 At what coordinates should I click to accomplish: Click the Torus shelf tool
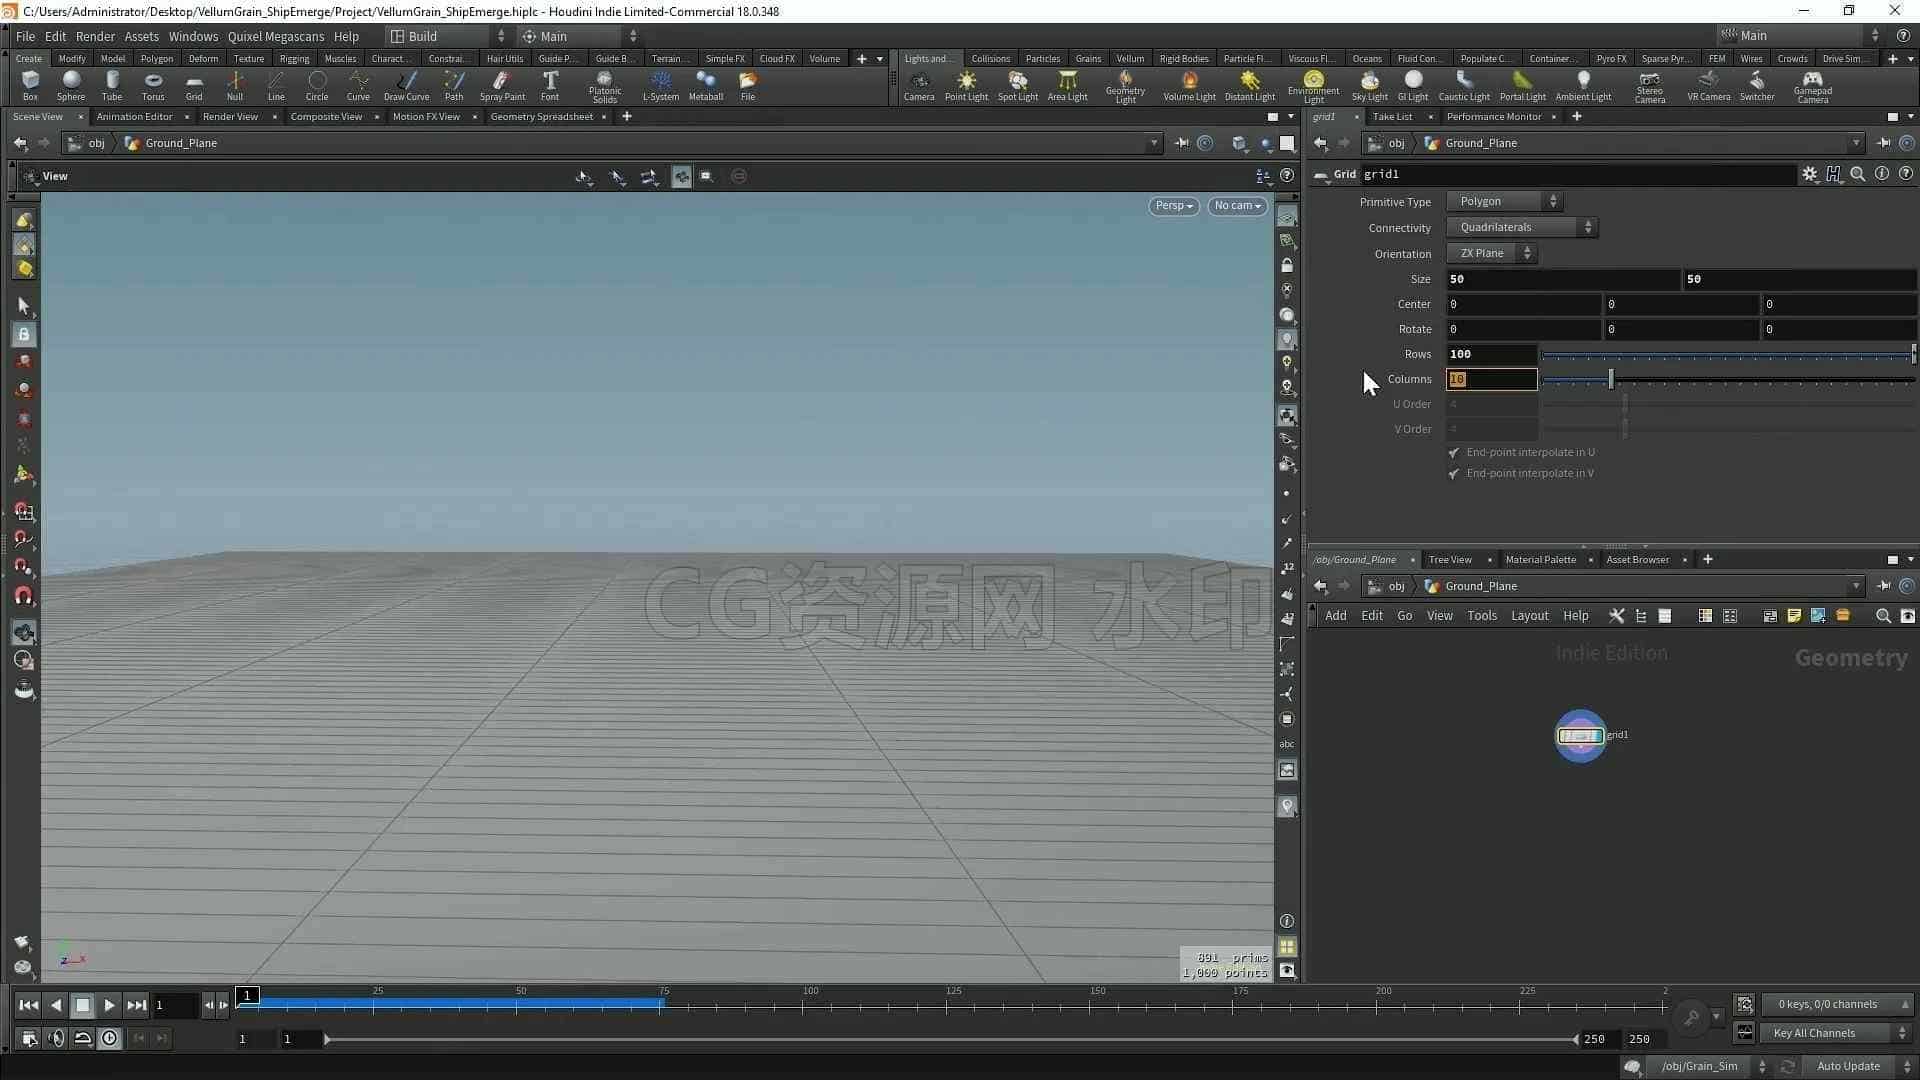[x=153, y=85]
